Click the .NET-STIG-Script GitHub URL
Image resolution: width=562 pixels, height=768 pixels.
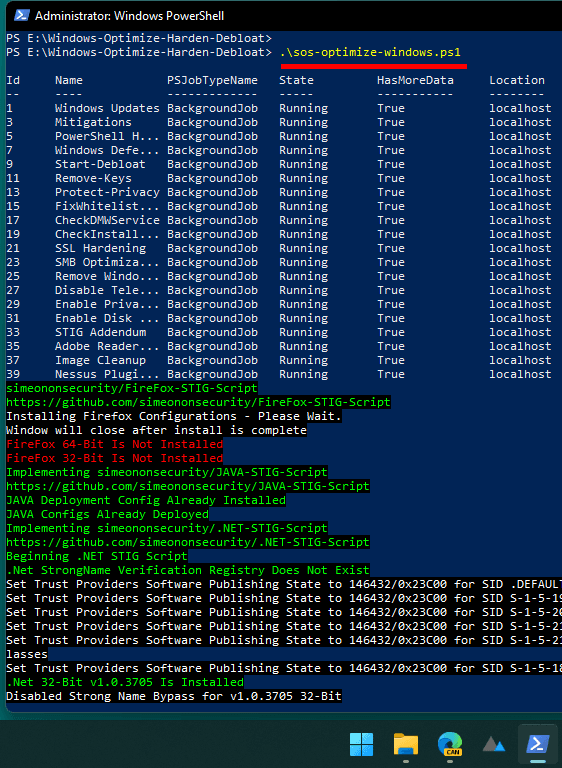[x=188, y=542]
